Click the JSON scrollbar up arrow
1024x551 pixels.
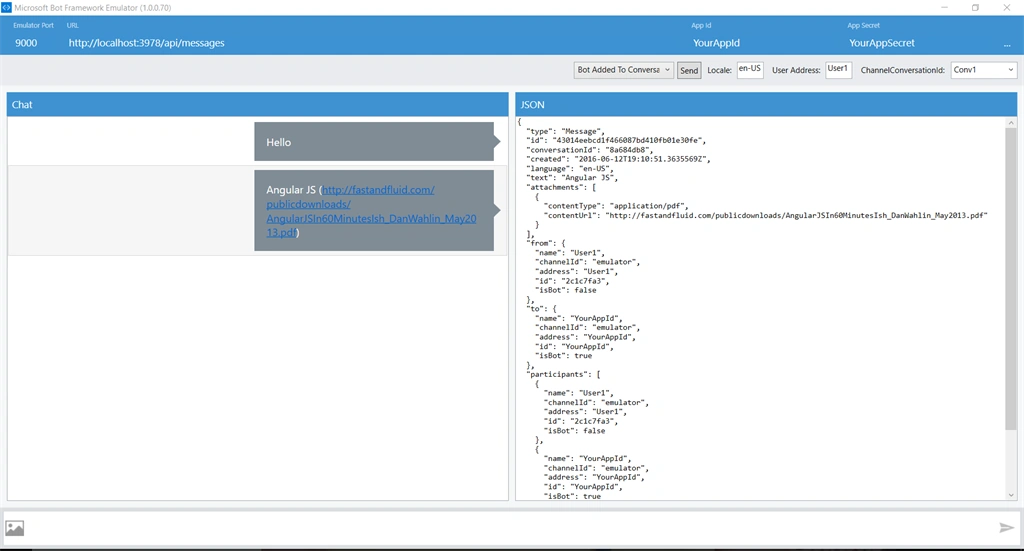[1011, 123]
